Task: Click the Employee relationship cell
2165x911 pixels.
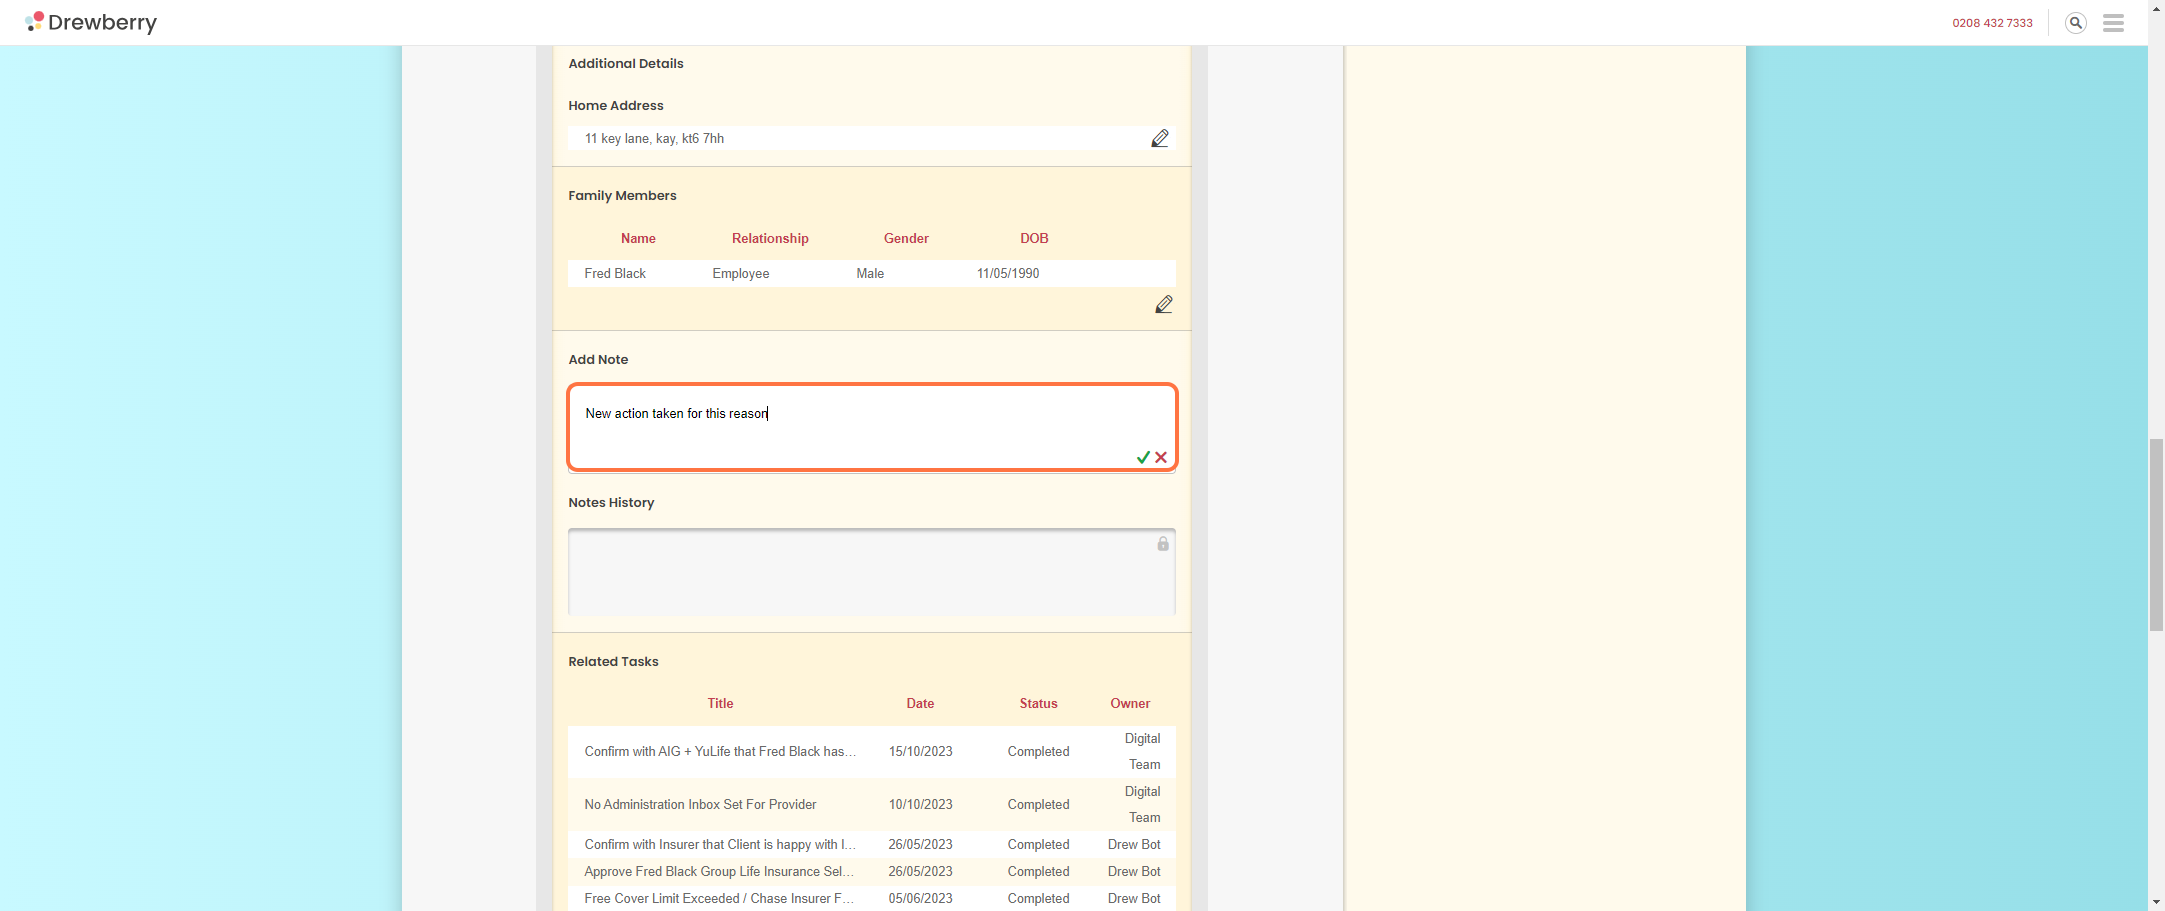Action: (741, 273)
